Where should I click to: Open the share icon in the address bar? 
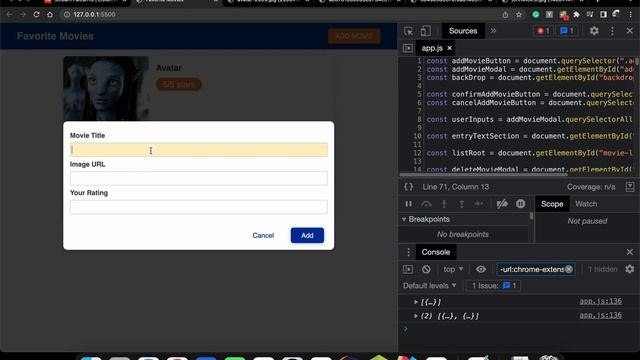(505, 15)
